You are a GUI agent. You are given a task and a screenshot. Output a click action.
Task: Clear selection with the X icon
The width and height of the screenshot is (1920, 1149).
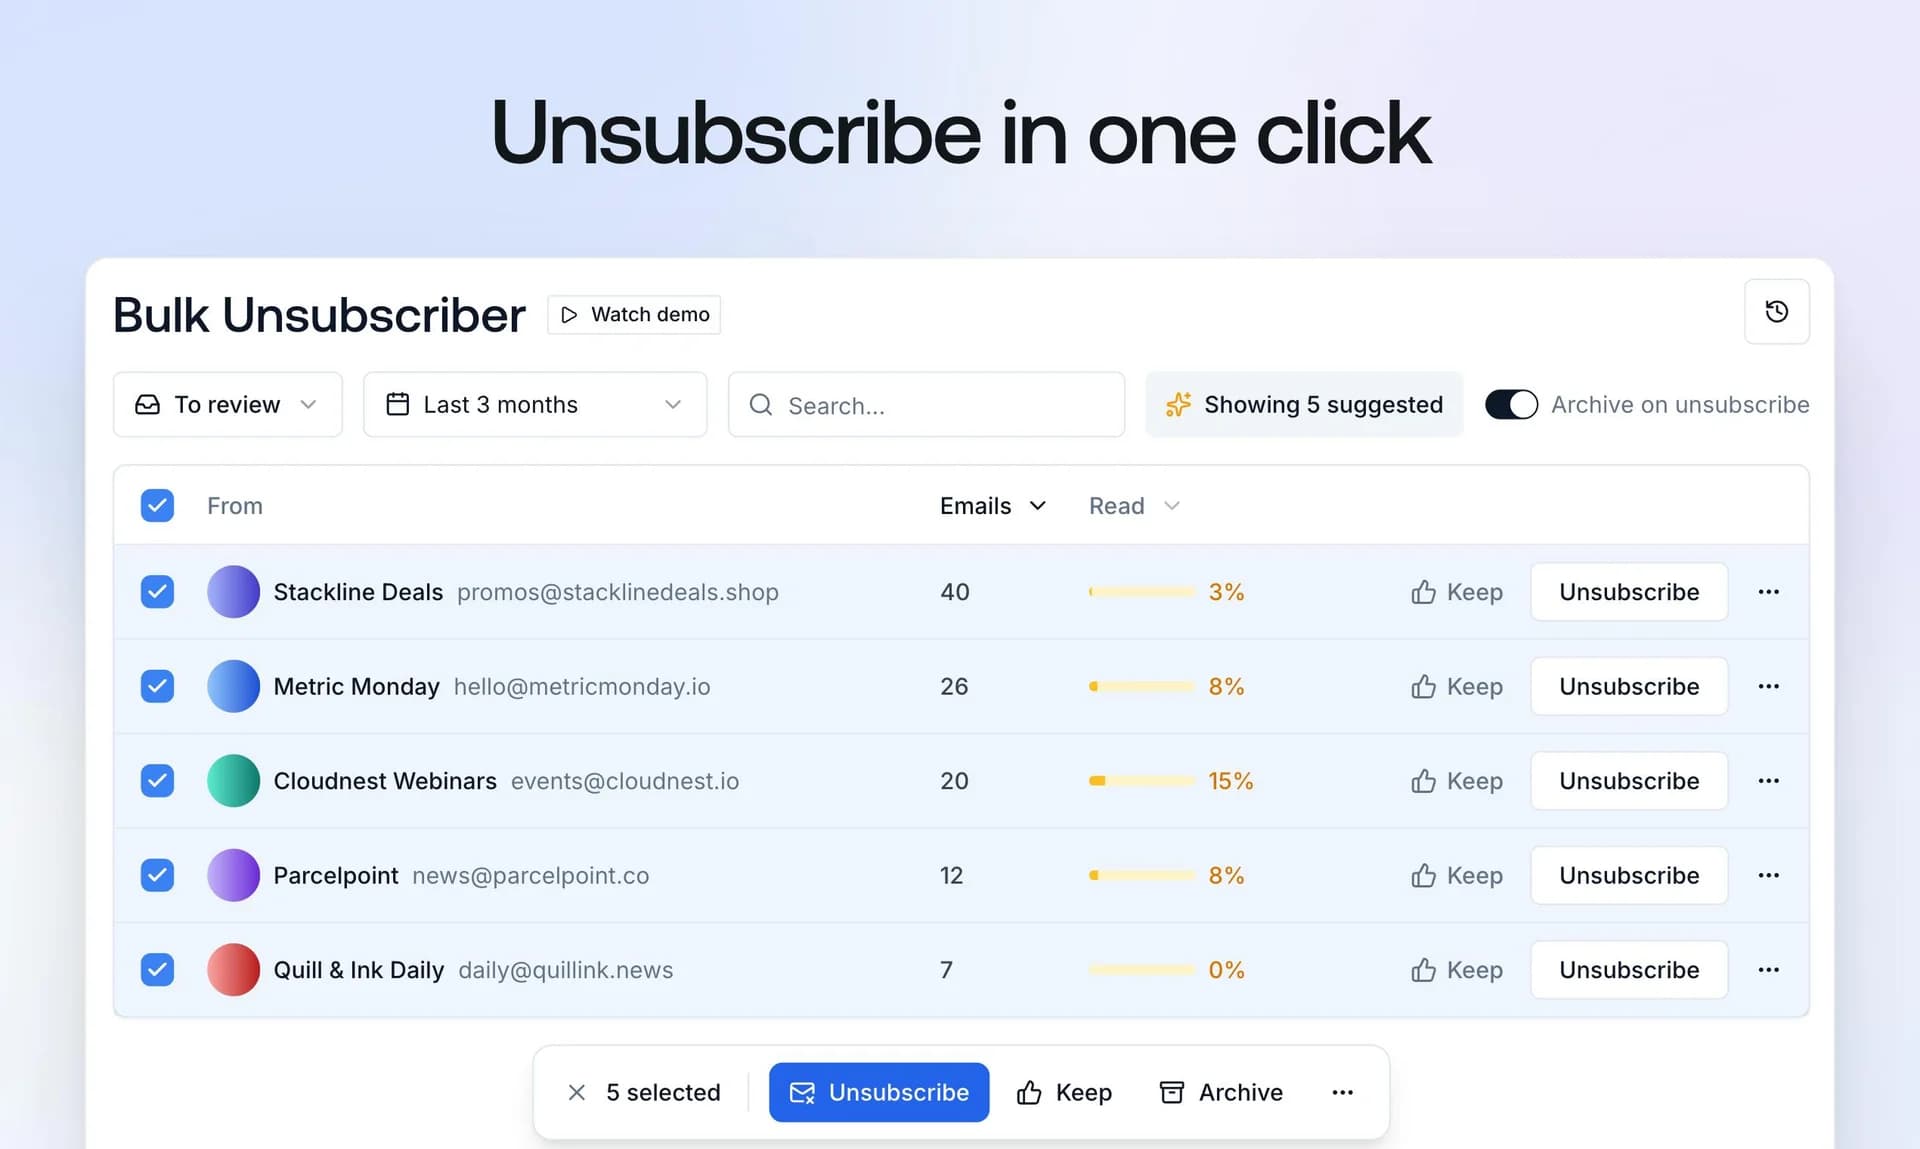pos(576,1093)
